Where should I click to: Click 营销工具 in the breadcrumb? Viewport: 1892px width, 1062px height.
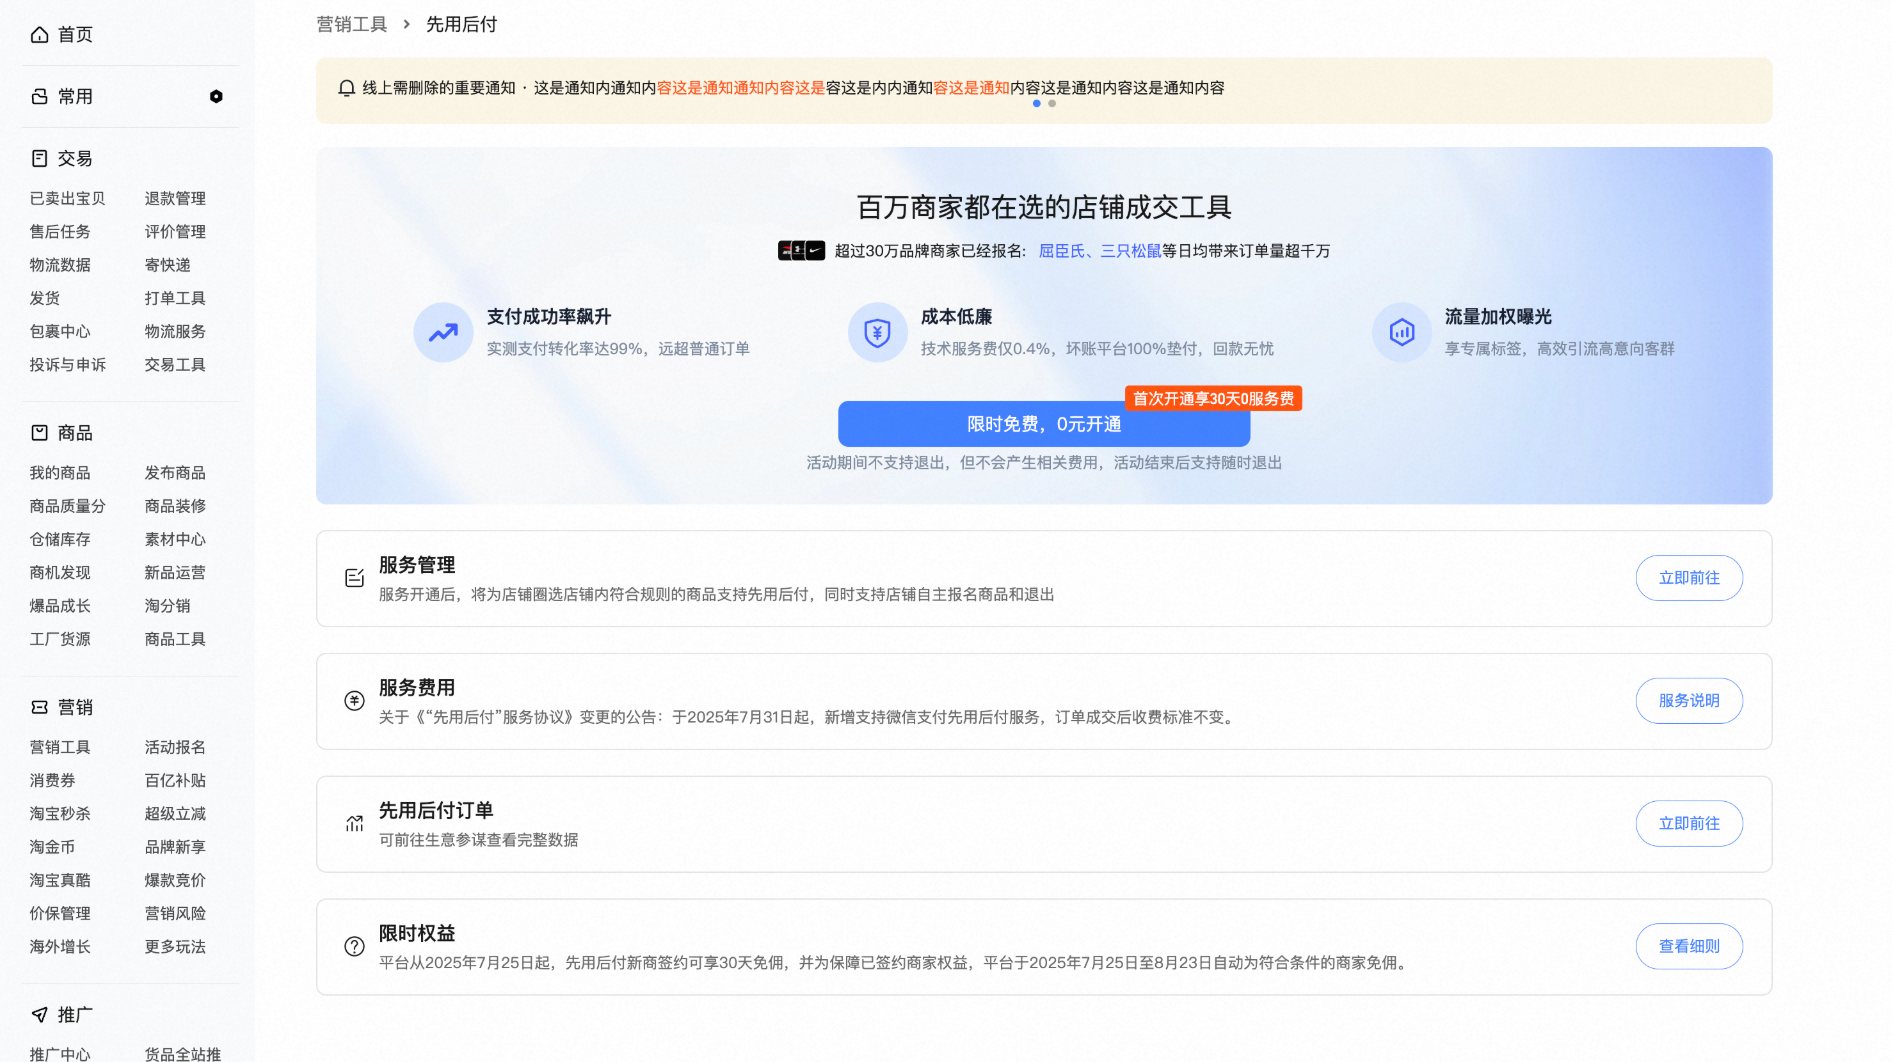351,24
